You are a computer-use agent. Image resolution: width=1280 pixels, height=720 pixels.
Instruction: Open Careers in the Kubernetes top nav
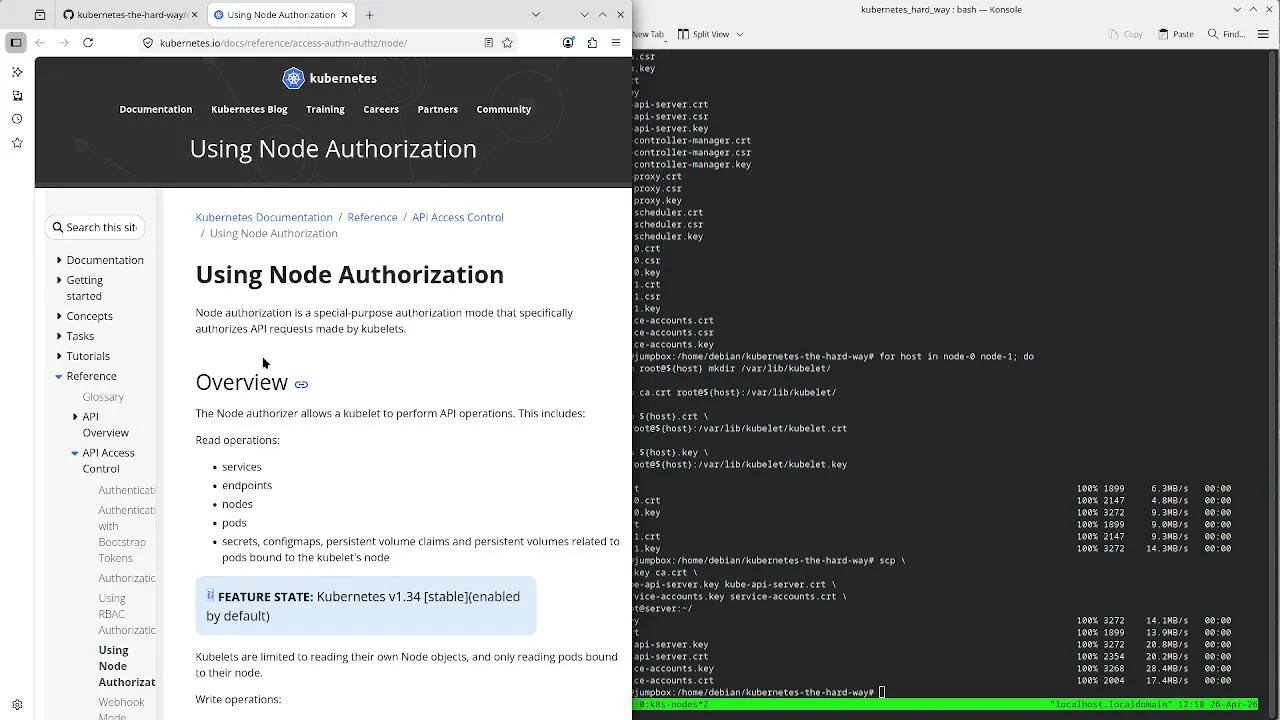(x=381, y=109)
